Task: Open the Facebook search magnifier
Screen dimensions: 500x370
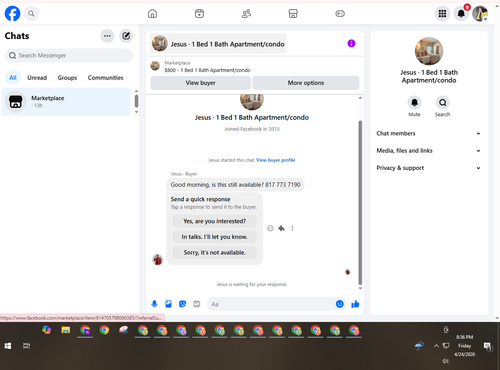Action: (31, 14)
